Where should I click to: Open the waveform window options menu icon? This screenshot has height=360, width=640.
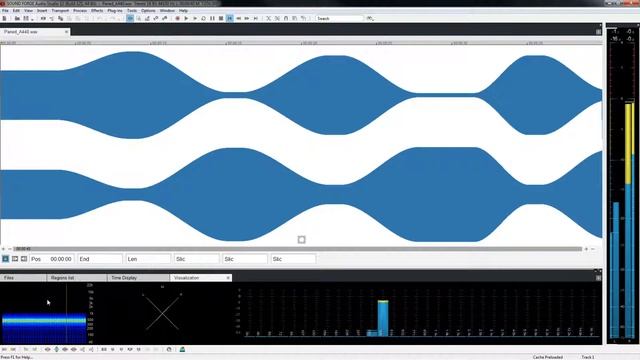tap(598, 31)
